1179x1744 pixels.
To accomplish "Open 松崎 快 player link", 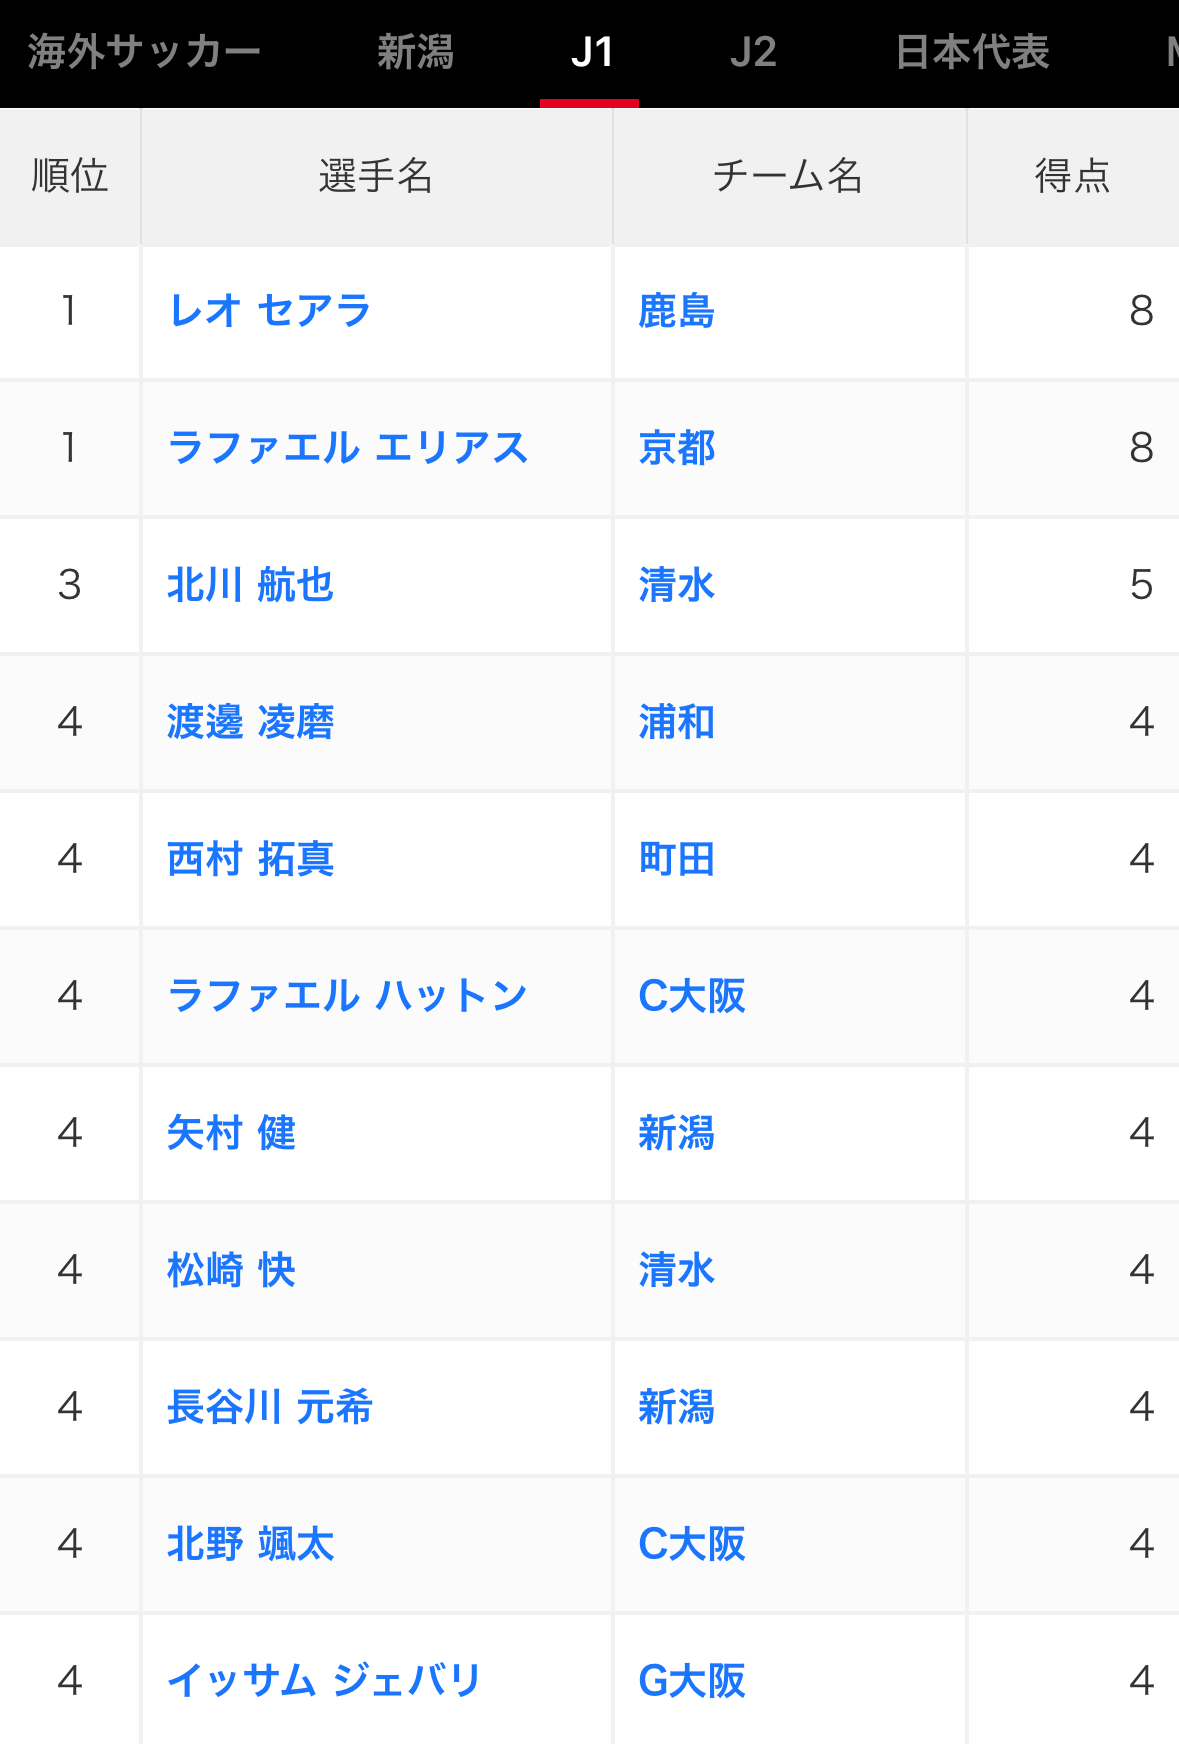I will [231, 1270].
